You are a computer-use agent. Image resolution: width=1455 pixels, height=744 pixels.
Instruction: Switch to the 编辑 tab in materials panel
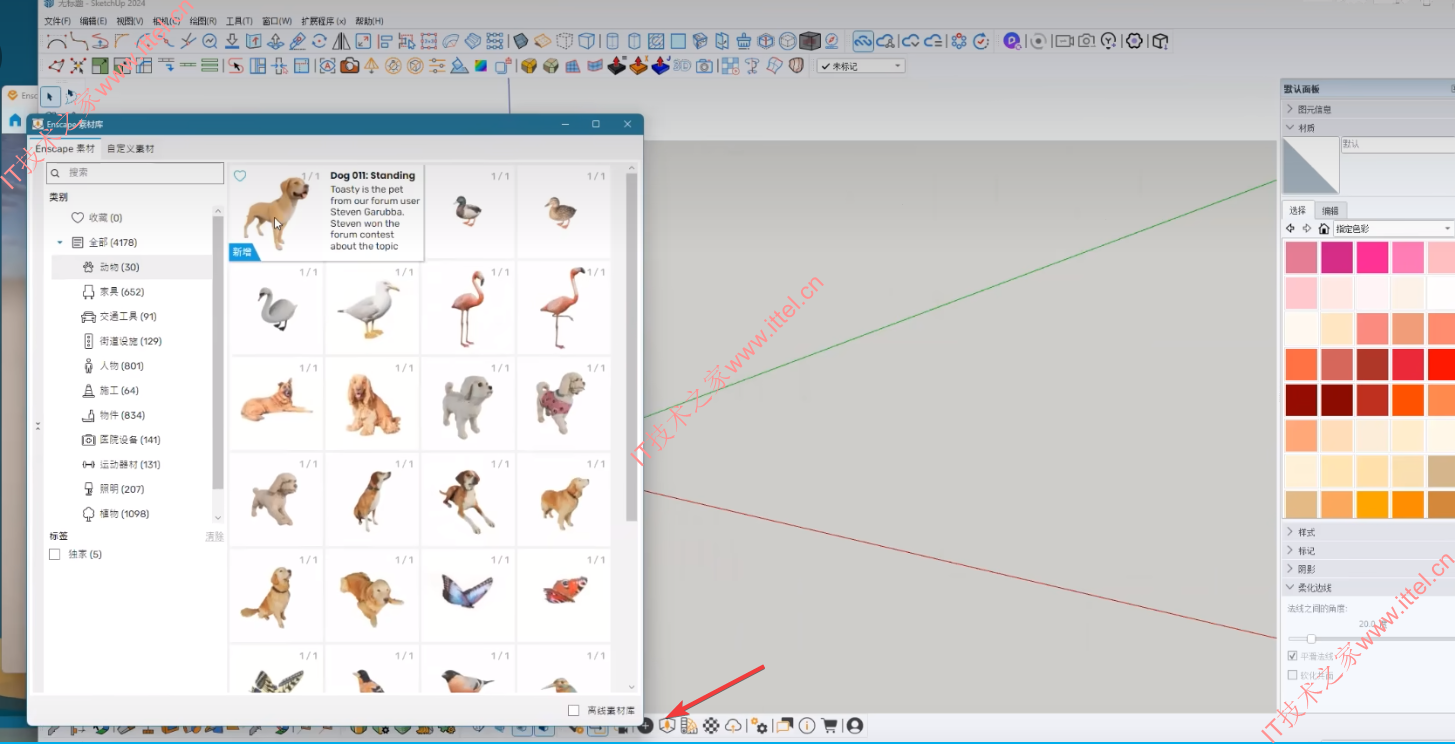(1330, 210)
